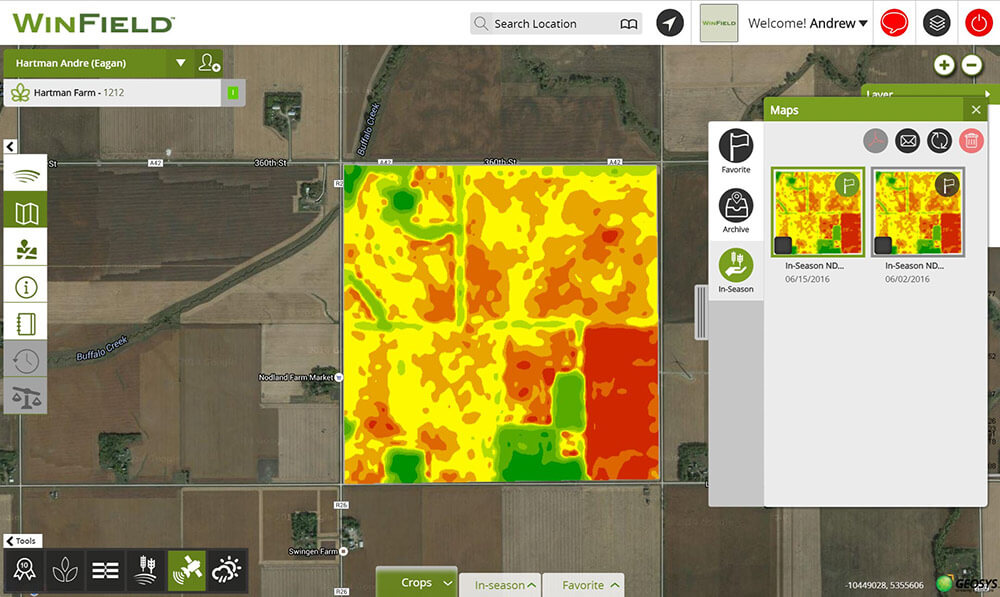Screen dimensions: 1000x597
Task: Open the Favorite tab at bottom
Action: (591, 585)
